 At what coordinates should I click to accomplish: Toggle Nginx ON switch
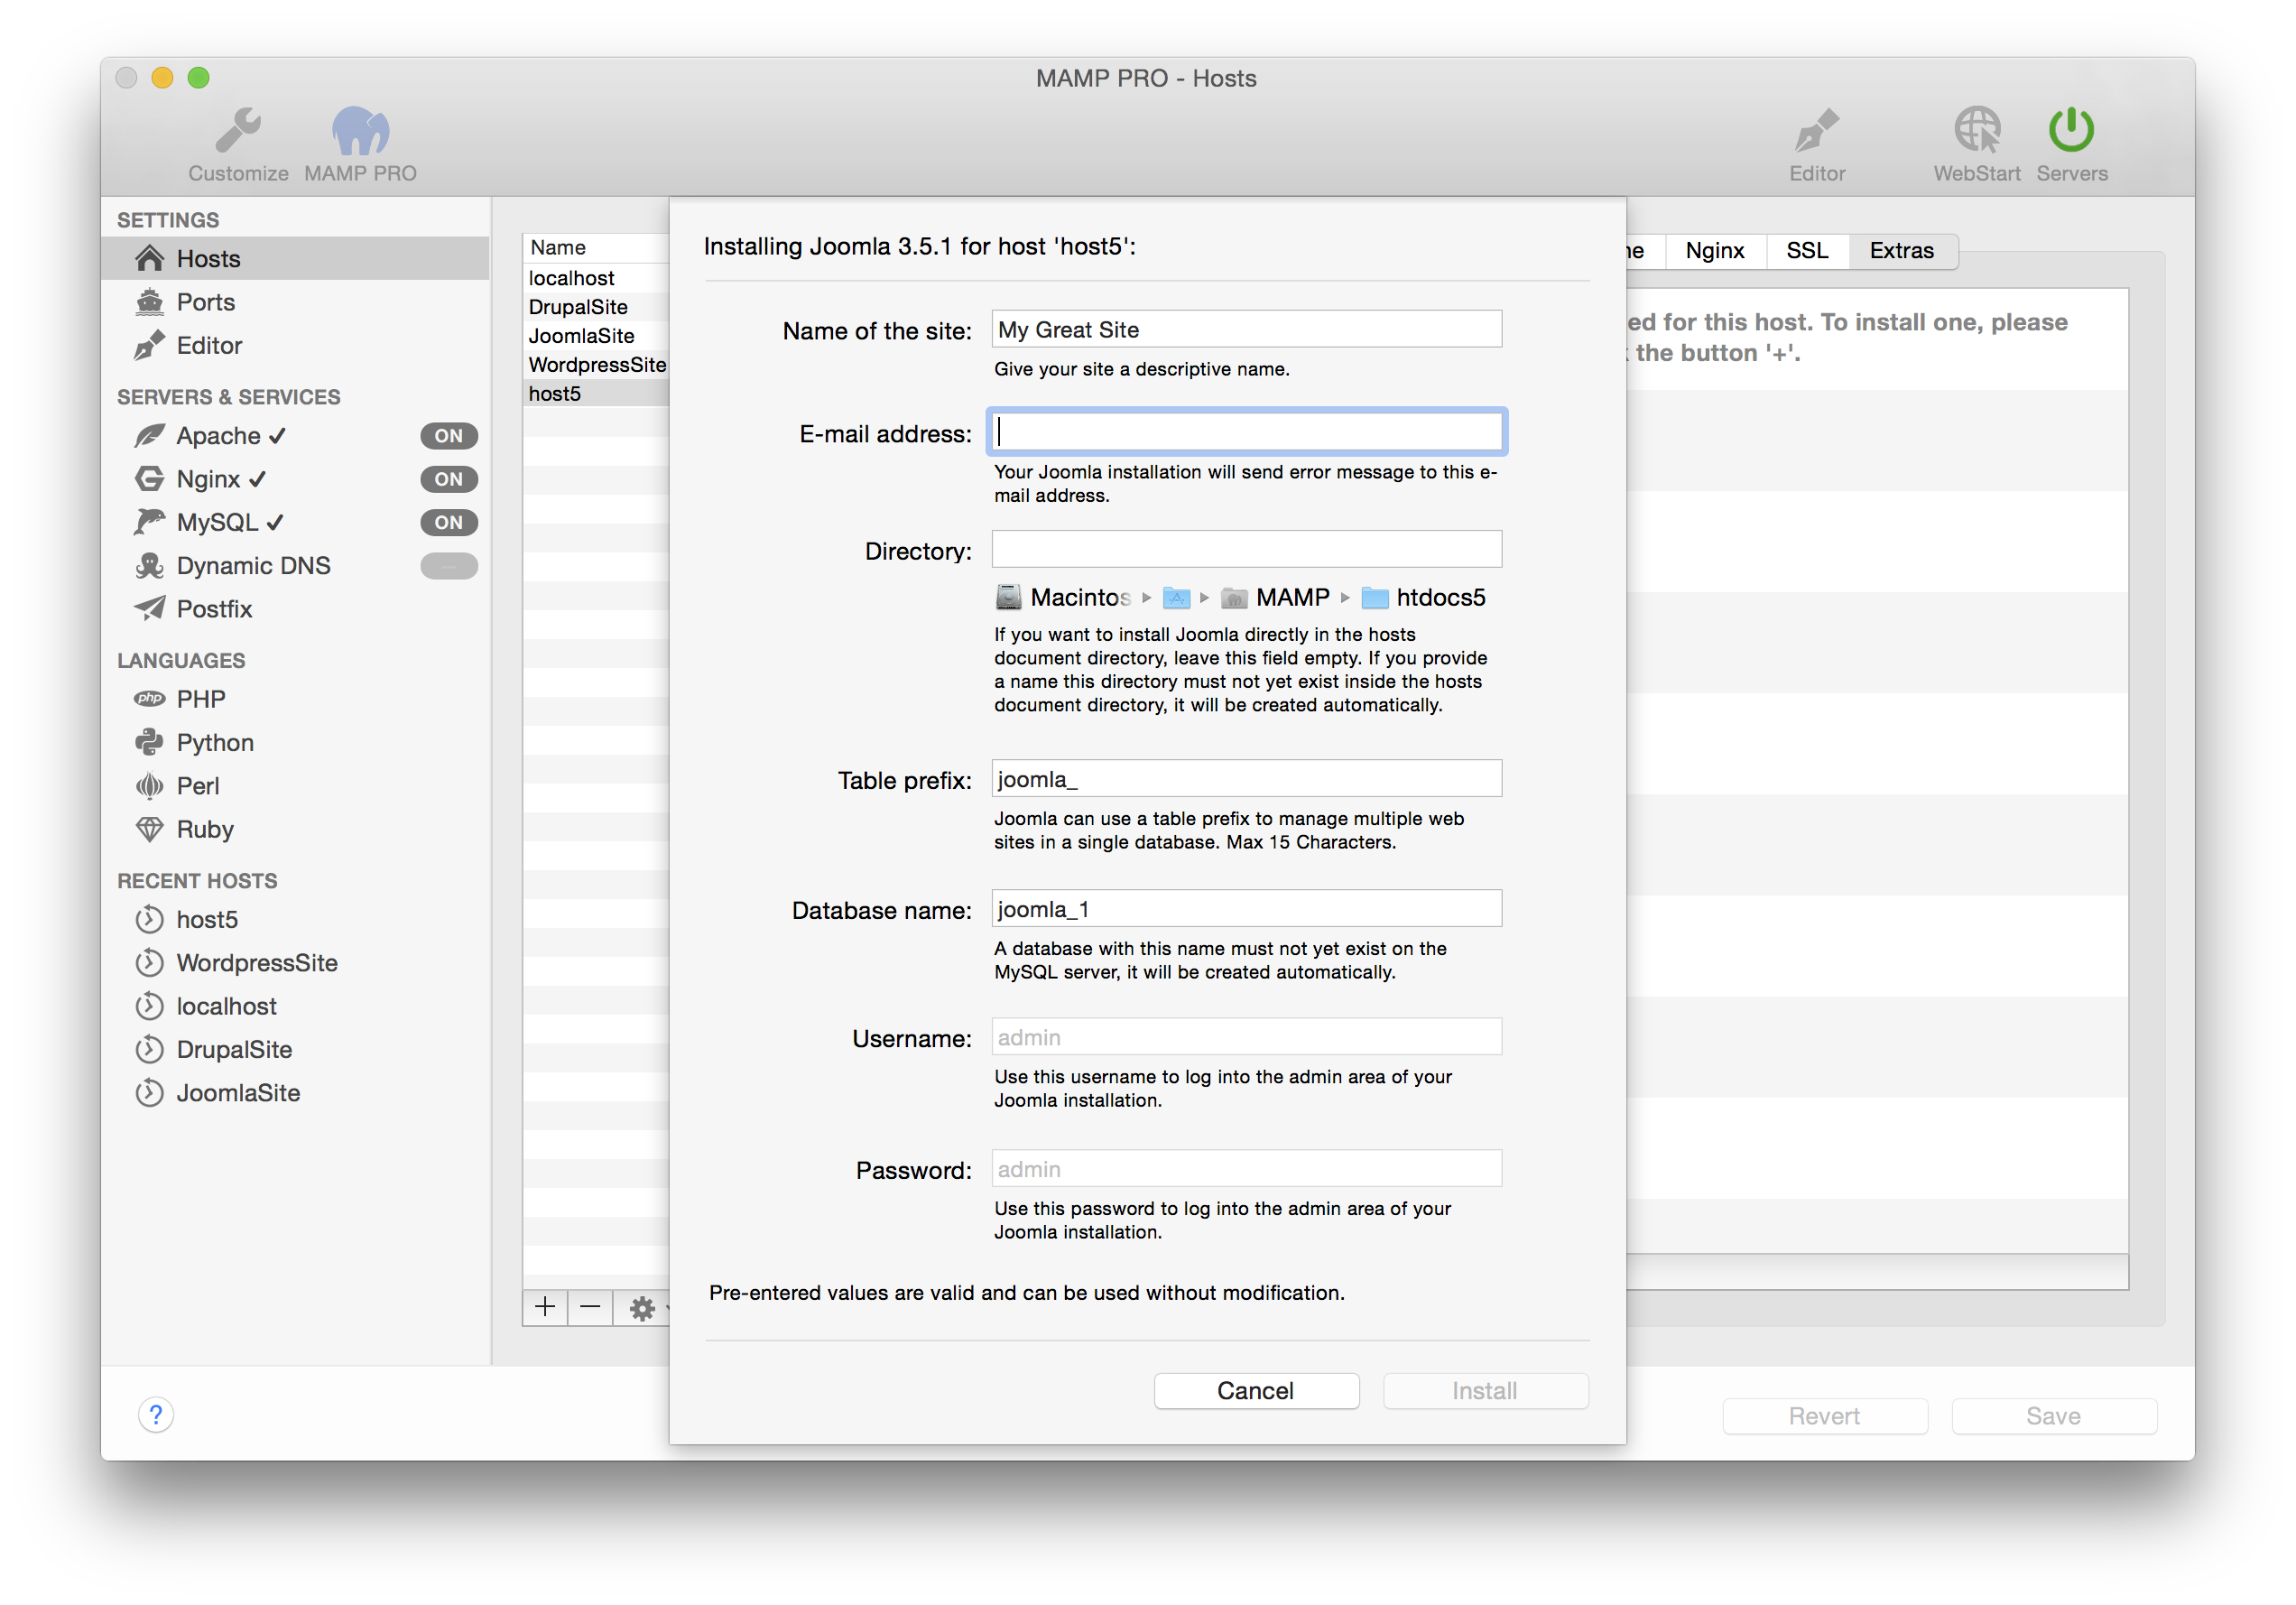click(x=449, y=479)
